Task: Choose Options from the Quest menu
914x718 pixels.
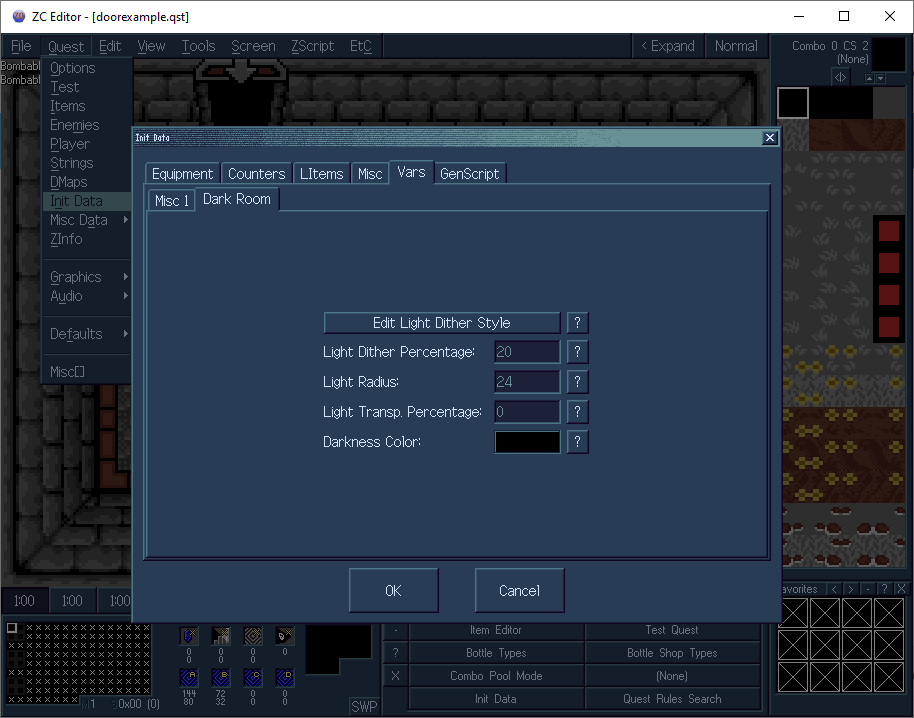Action: (x=87, y=68)
